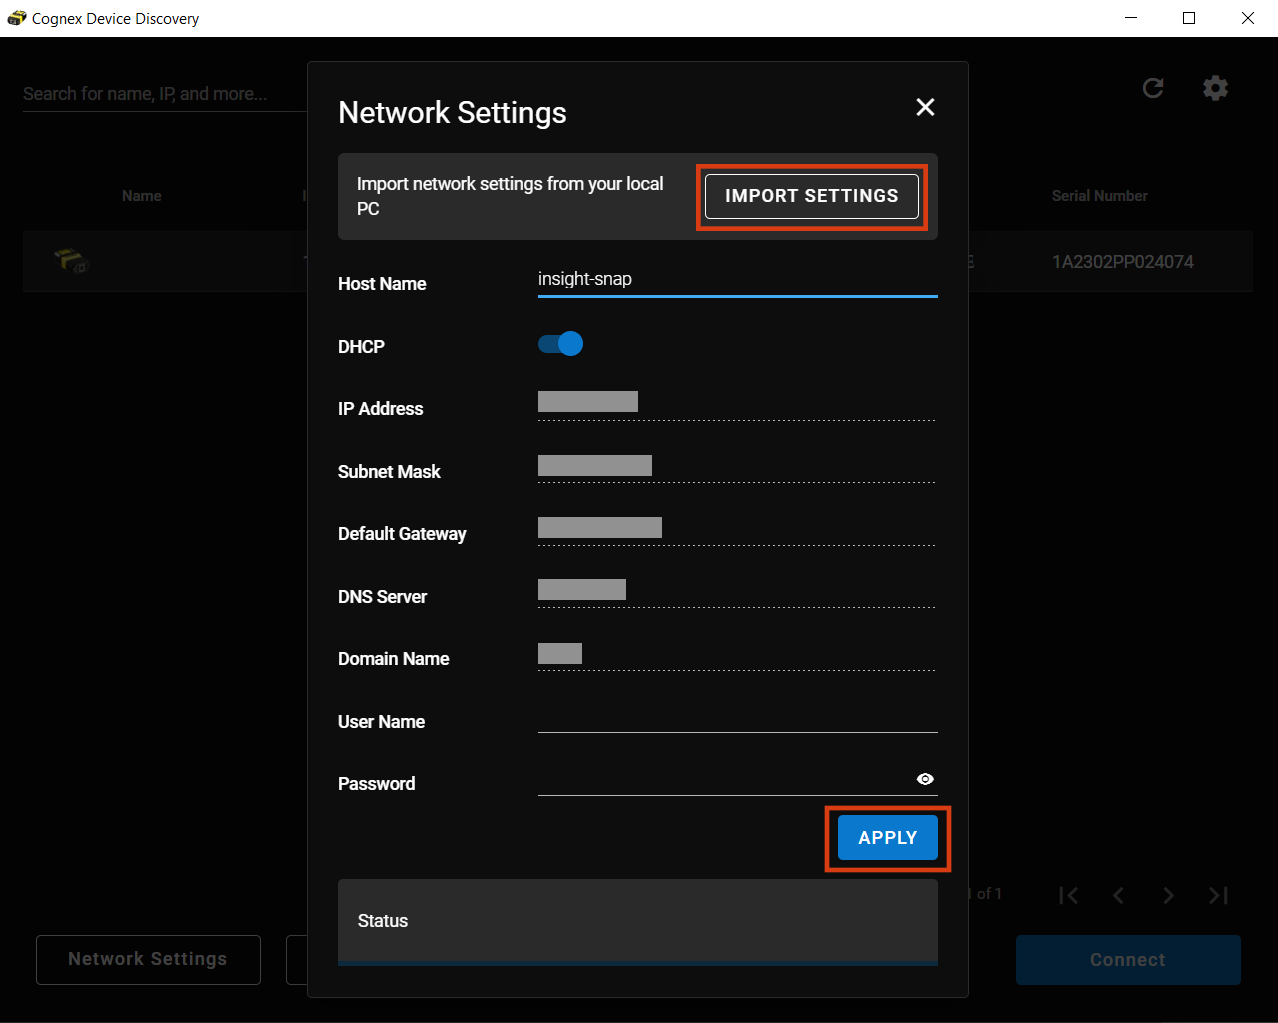
Task: Click the Host Name input field
Action: point(736,279)
